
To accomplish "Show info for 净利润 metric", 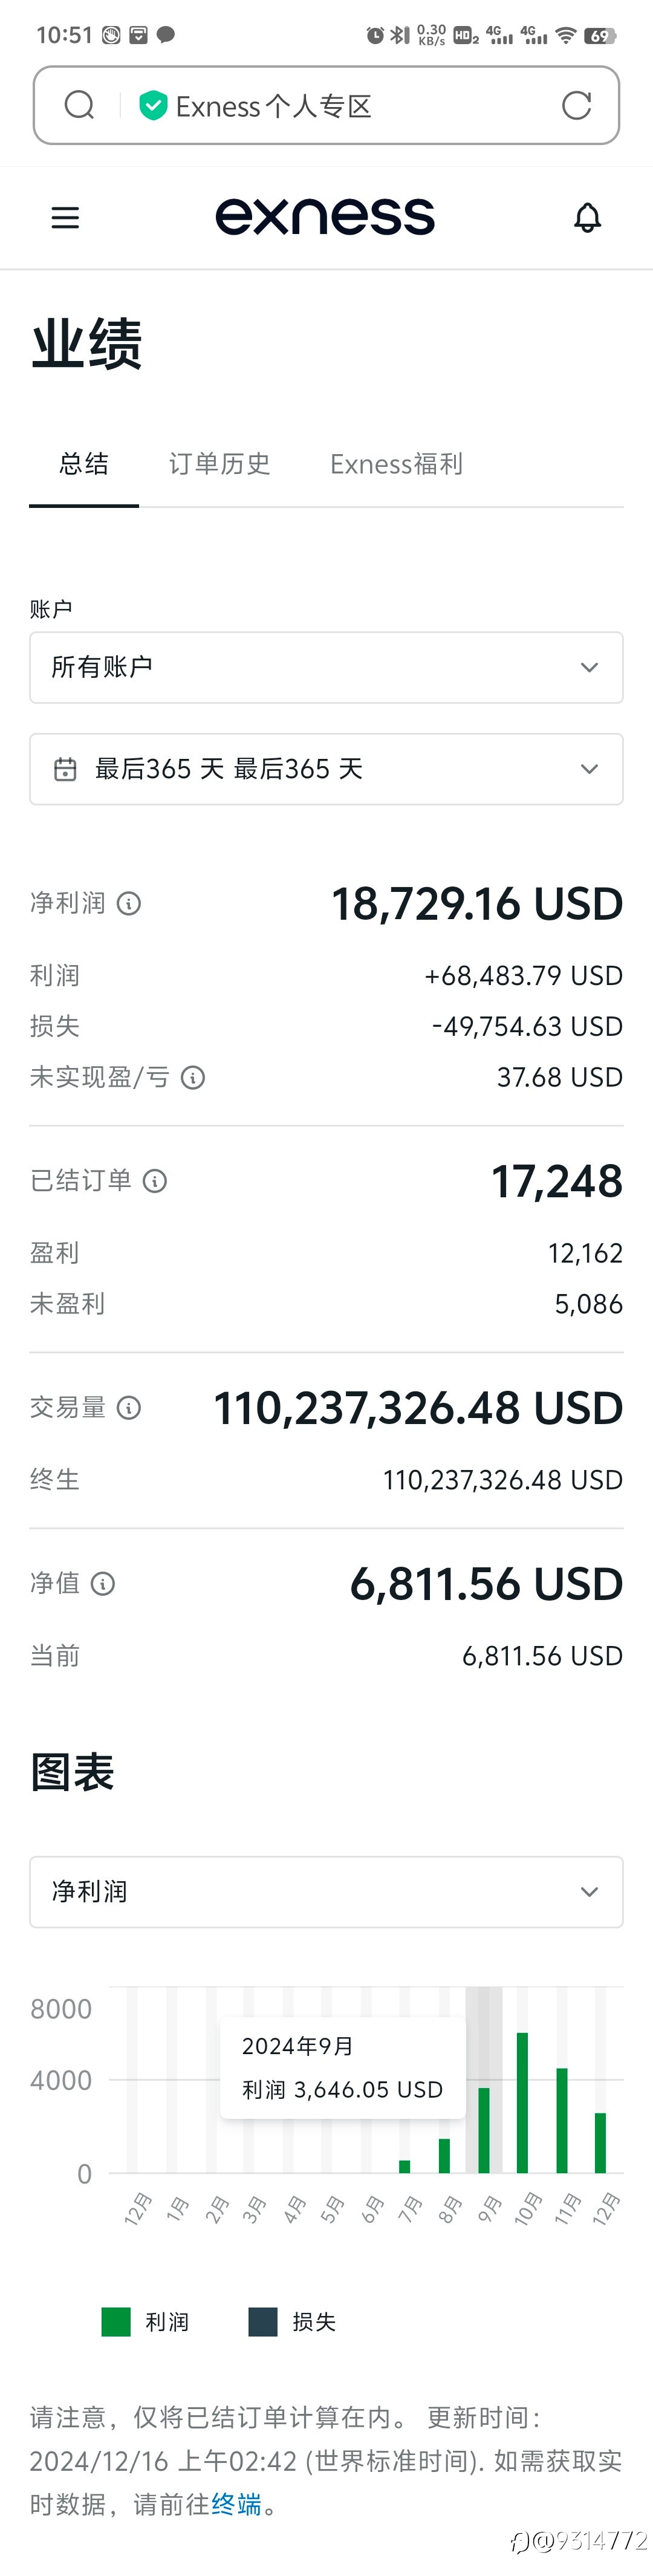I will click(x=129, y=904).
